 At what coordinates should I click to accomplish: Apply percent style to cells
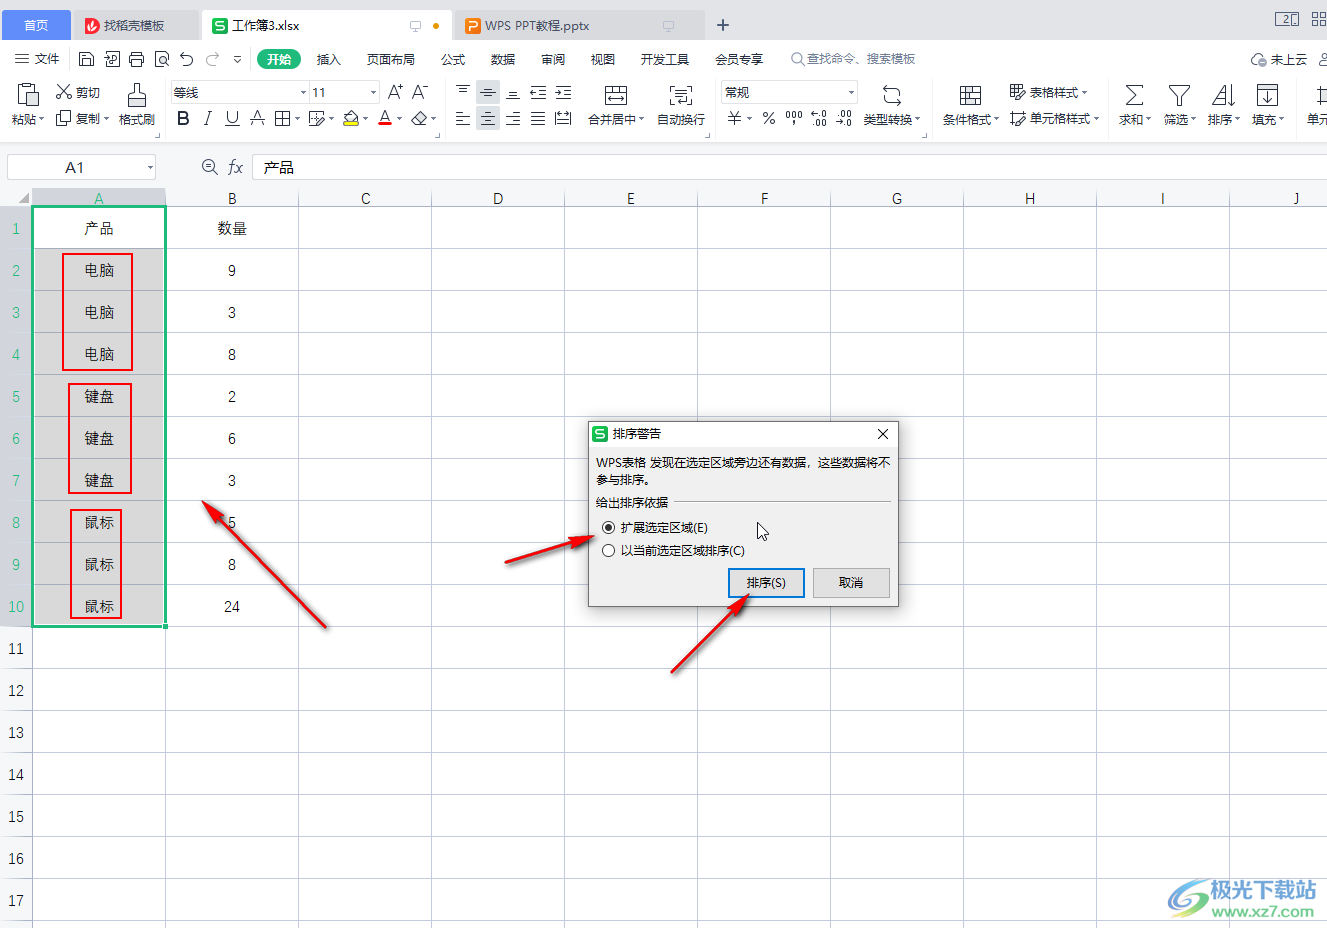tap(768, 118)
